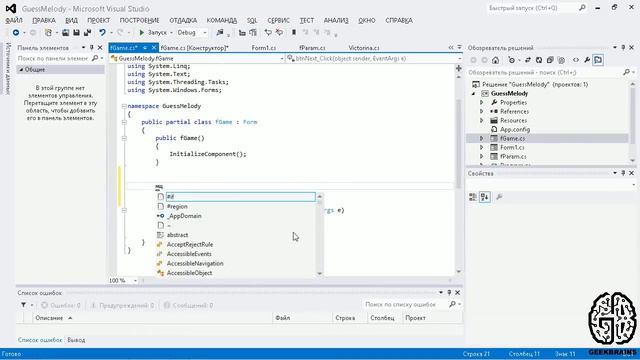The width and height of the screenshot is (640, 360).
Task: Open the ОТЛАДКА menu
Action: [183, 20]
